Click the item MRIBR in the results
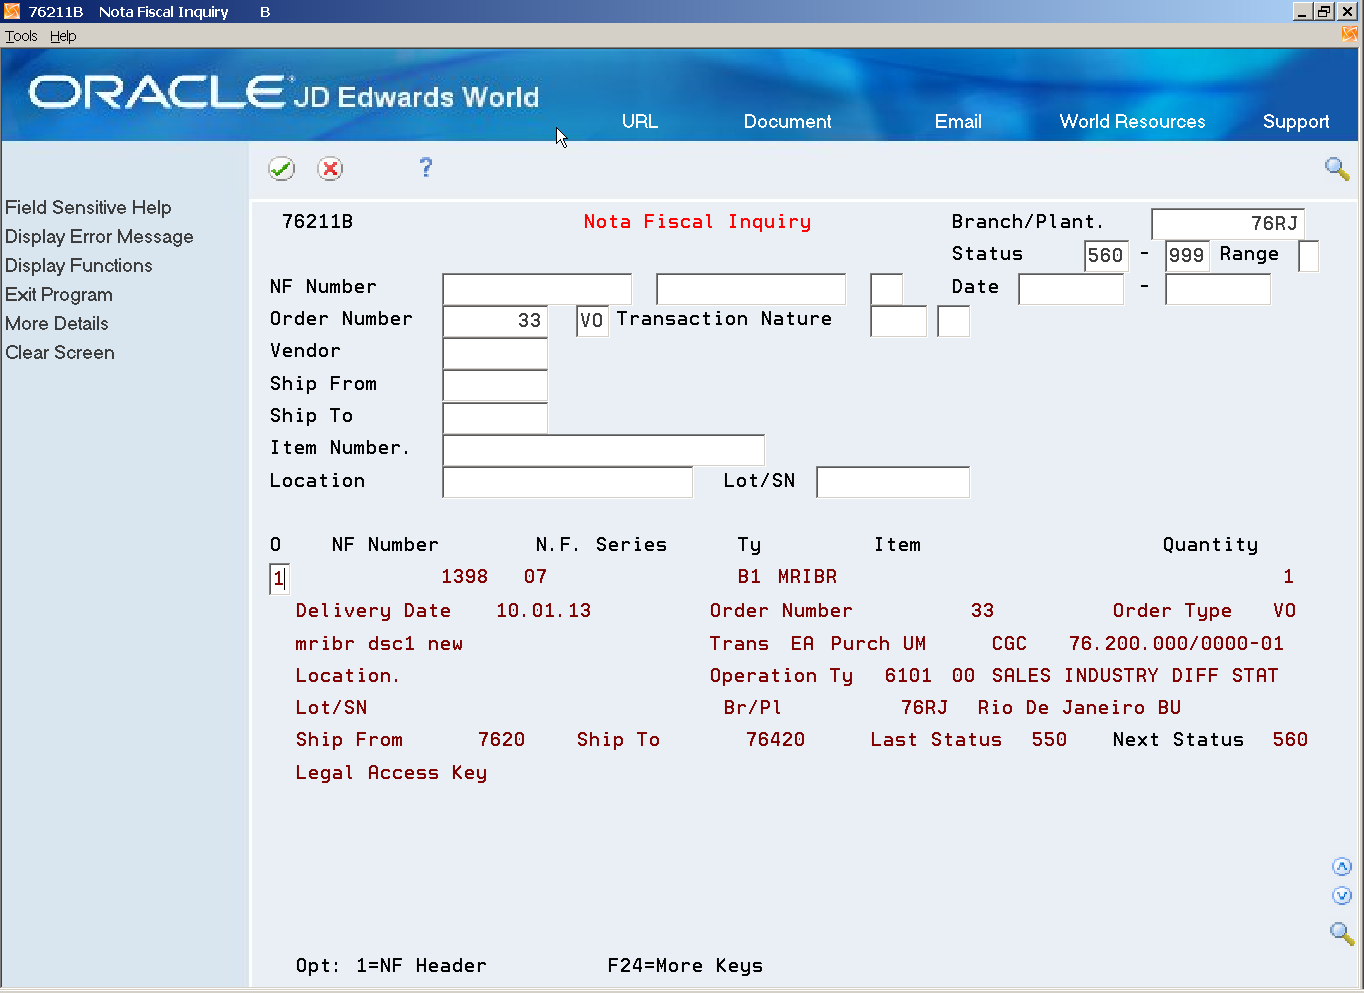 coord(807,577)
